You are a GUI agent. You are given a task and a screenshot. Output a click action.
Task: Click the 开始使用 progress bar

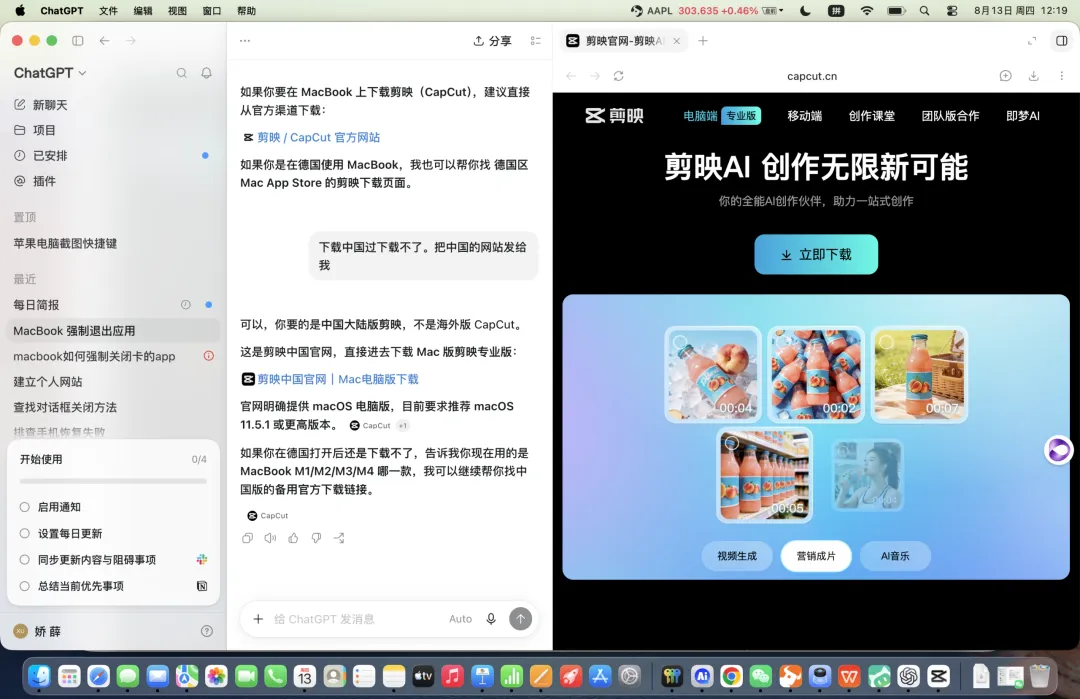point(113,481)
